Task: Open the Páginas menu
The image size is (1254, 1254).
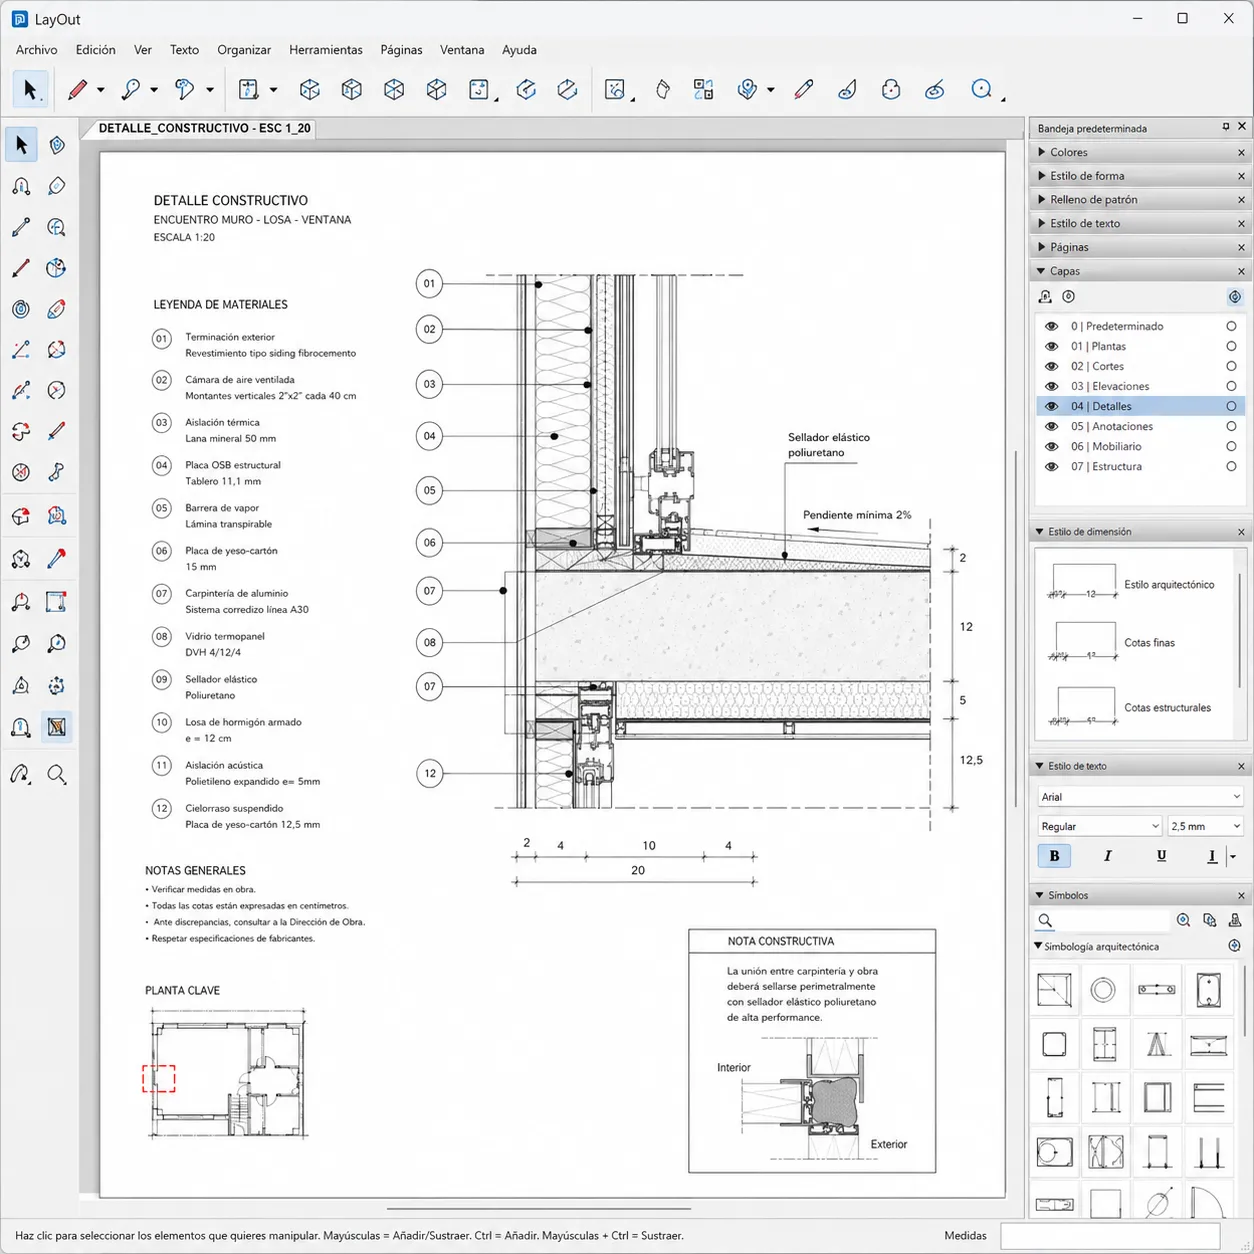Action: tap(401, 49)
